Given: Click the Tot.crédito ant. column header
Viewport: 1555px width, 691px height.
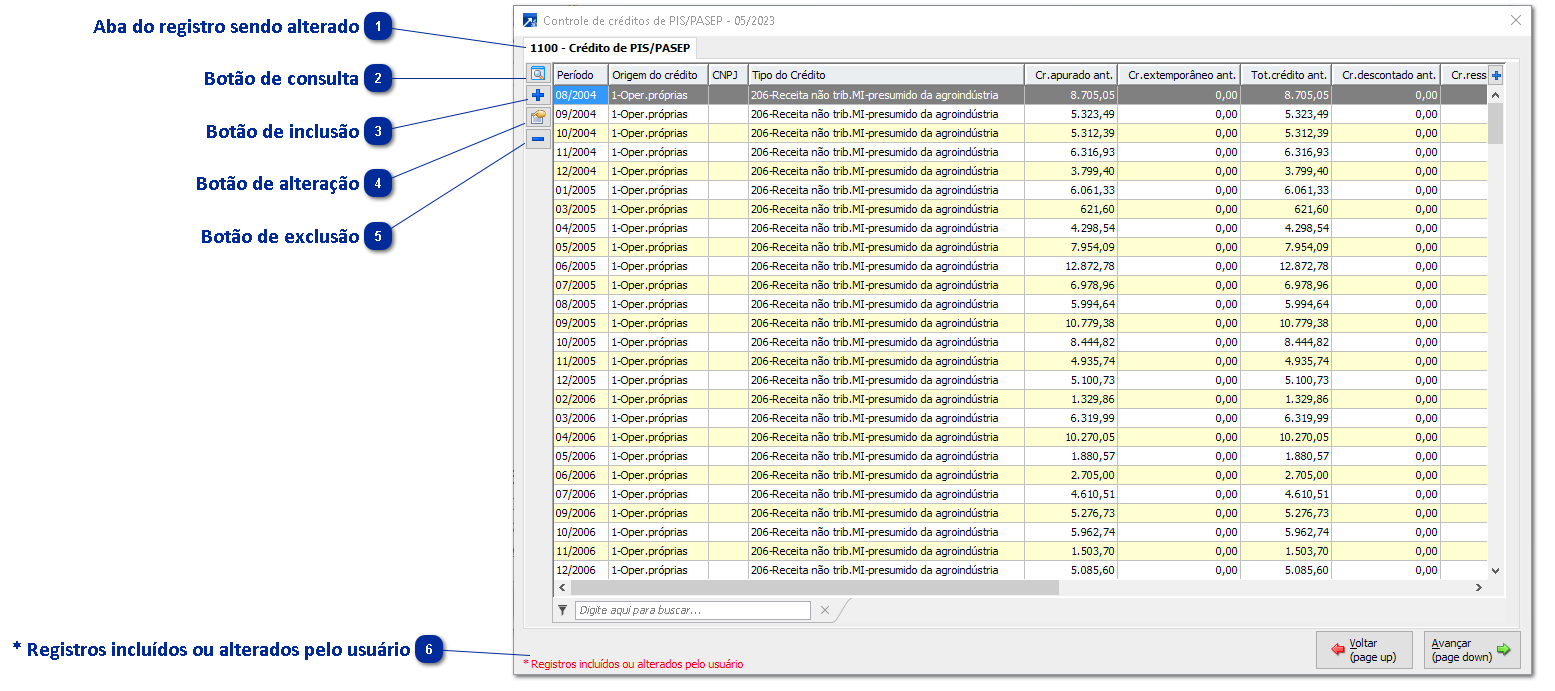Looking at the screenshot, I should click(1286, 75).
